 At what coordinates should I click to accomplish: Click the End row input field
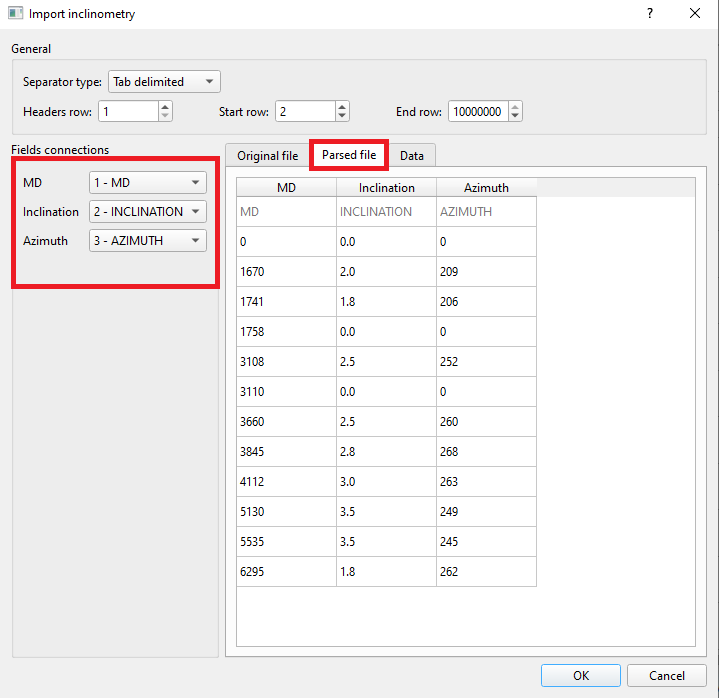(x=478, y=111)
